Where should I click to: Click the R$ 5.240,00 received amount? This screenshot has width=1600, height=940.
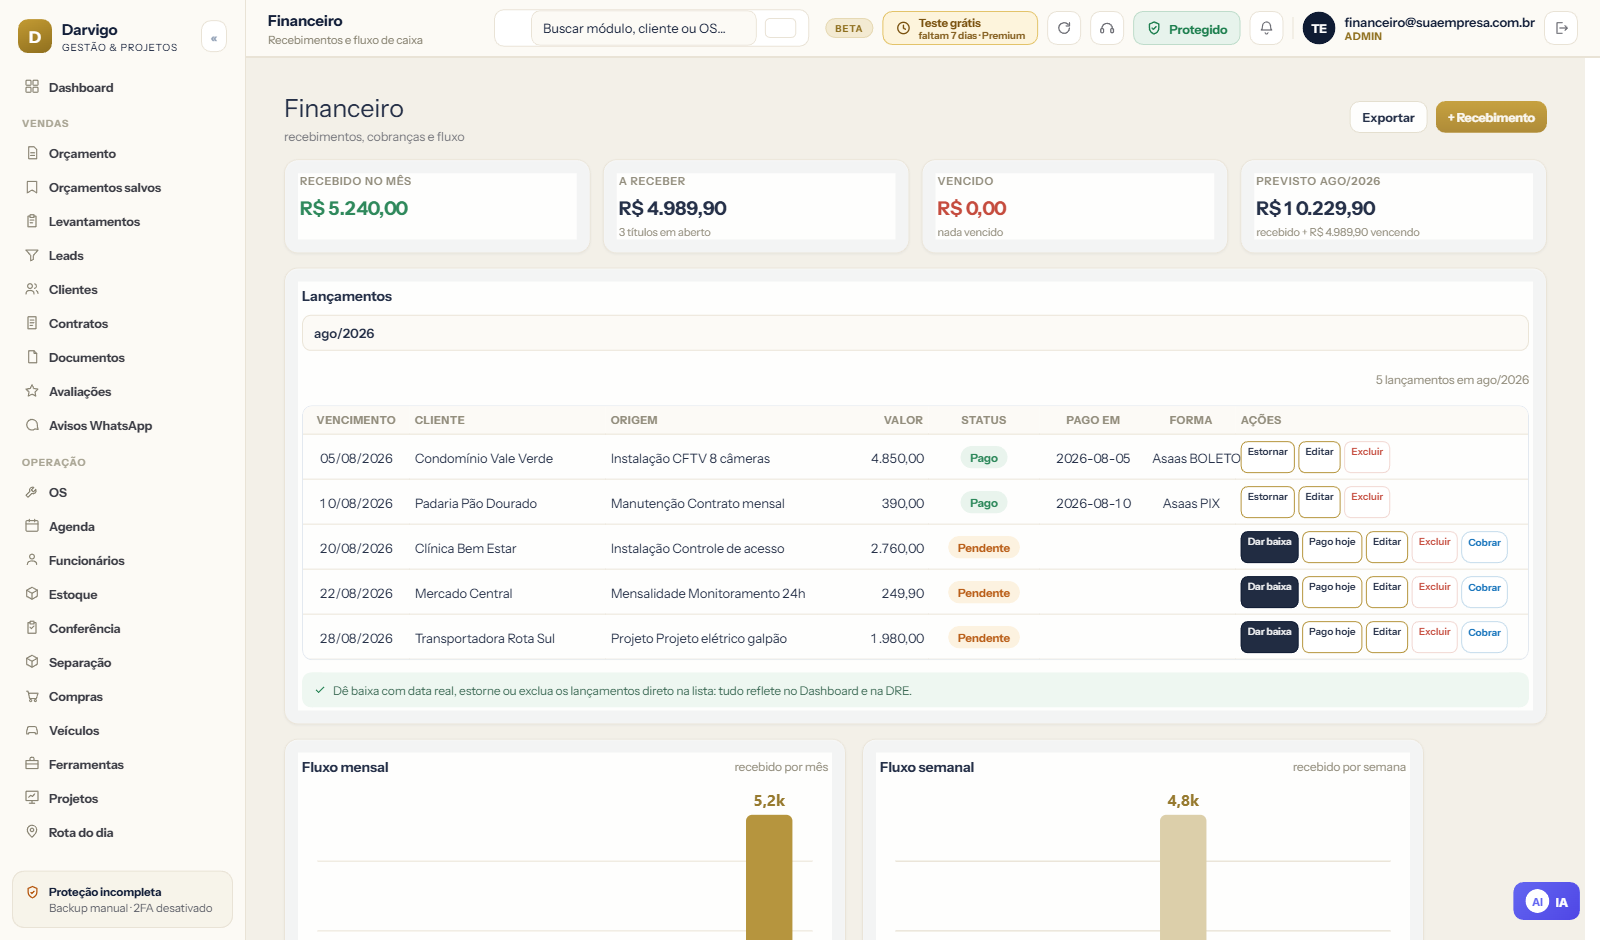tap(354, 208)
